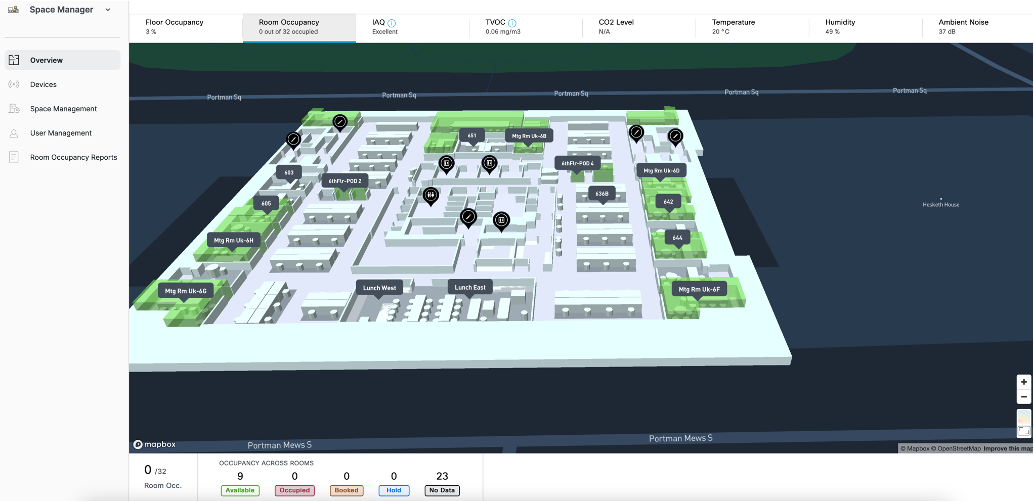This screenshot has width=1034, height=502.
Task: Click the Available status legend badge
Action: coord(240,490)
